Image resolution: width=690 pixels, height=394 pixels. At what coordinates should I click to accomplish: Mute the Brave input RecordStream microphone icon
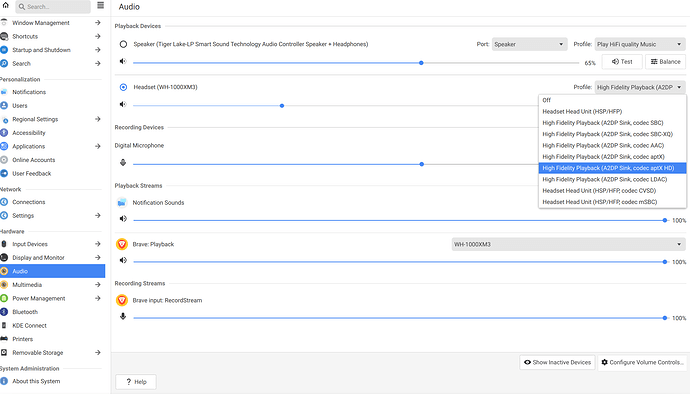(123, 316)
